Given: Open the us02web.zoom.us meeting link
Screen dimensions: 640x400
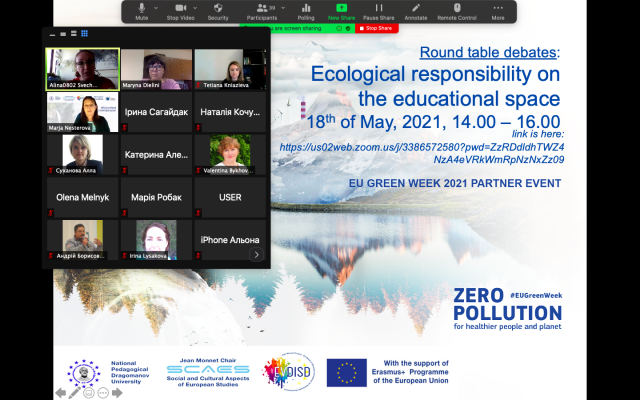Looking at the screenshot, I should 422,153.
